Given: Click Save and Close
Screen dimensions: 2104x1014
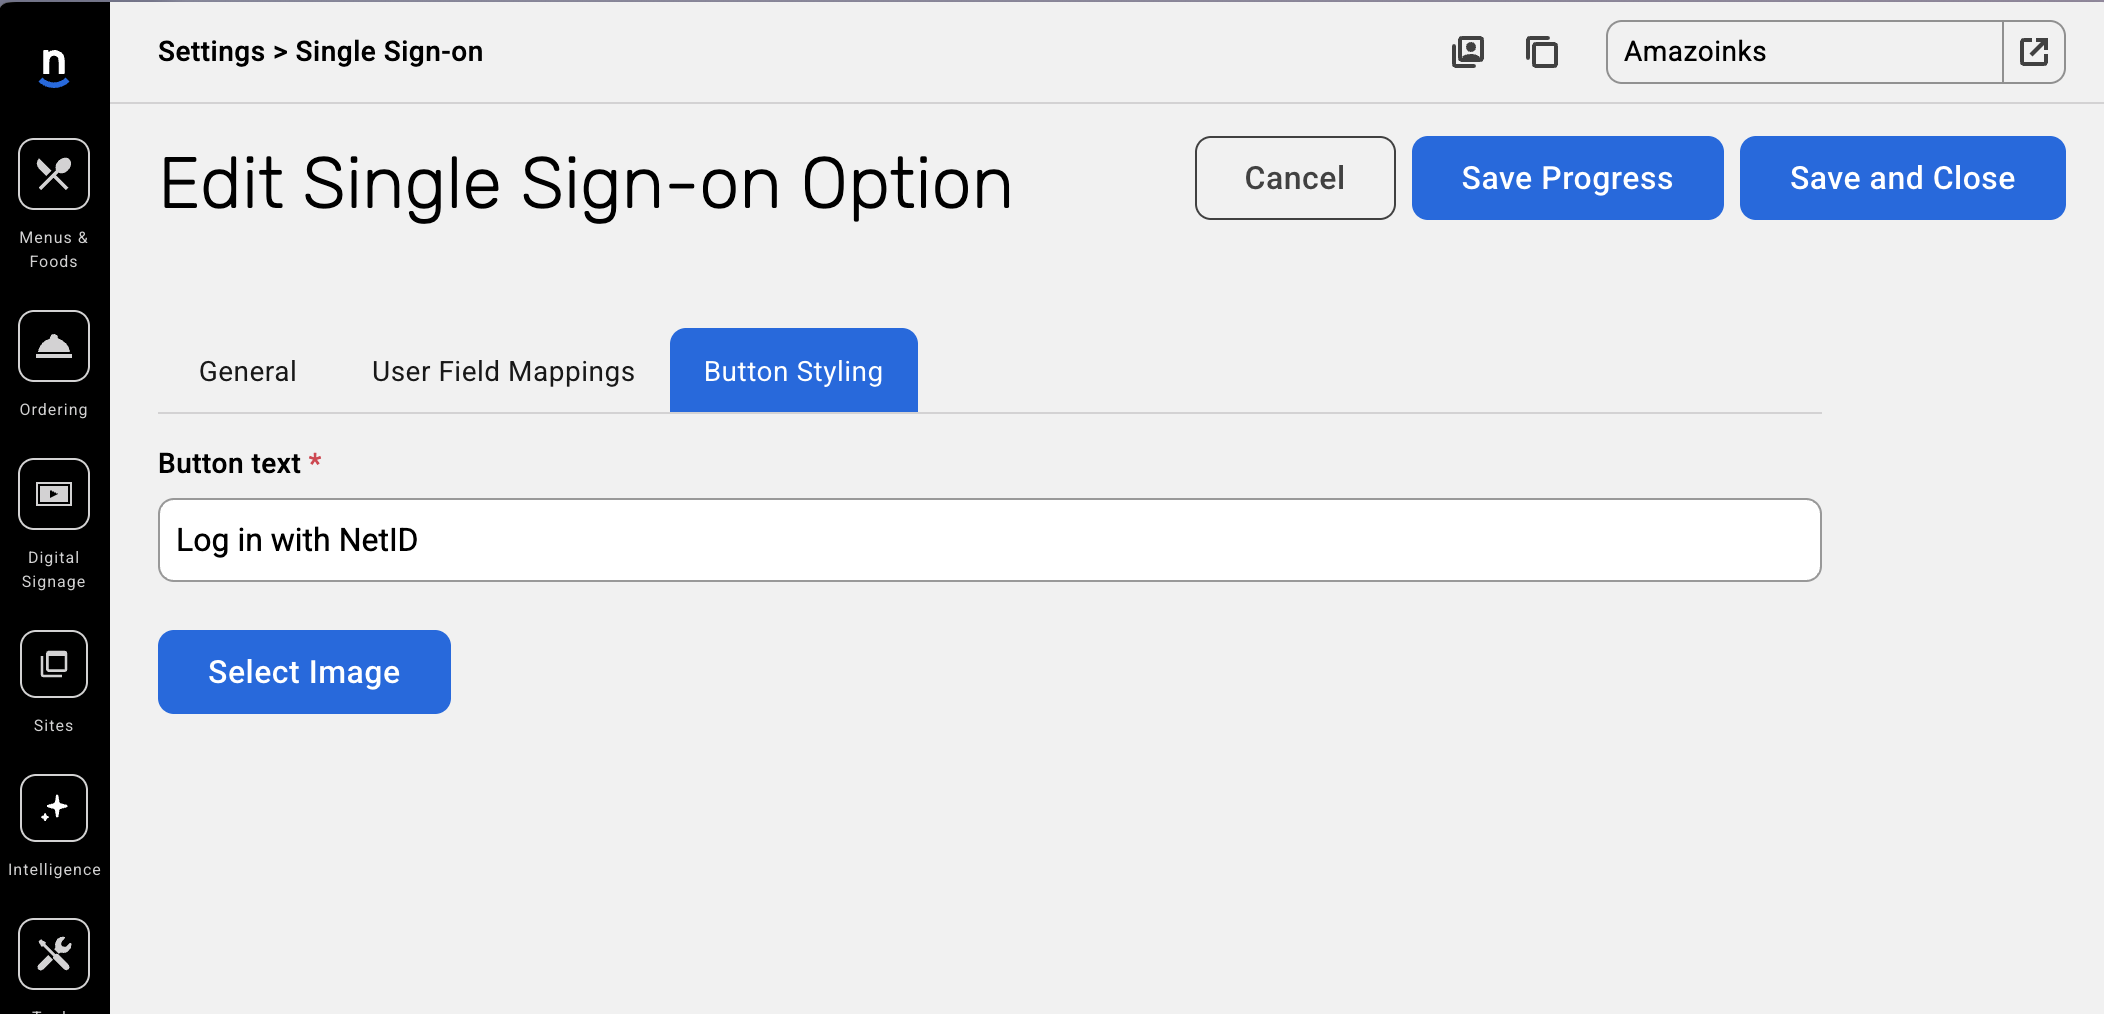Looking at the screenshot, I should coord(1902,178).
